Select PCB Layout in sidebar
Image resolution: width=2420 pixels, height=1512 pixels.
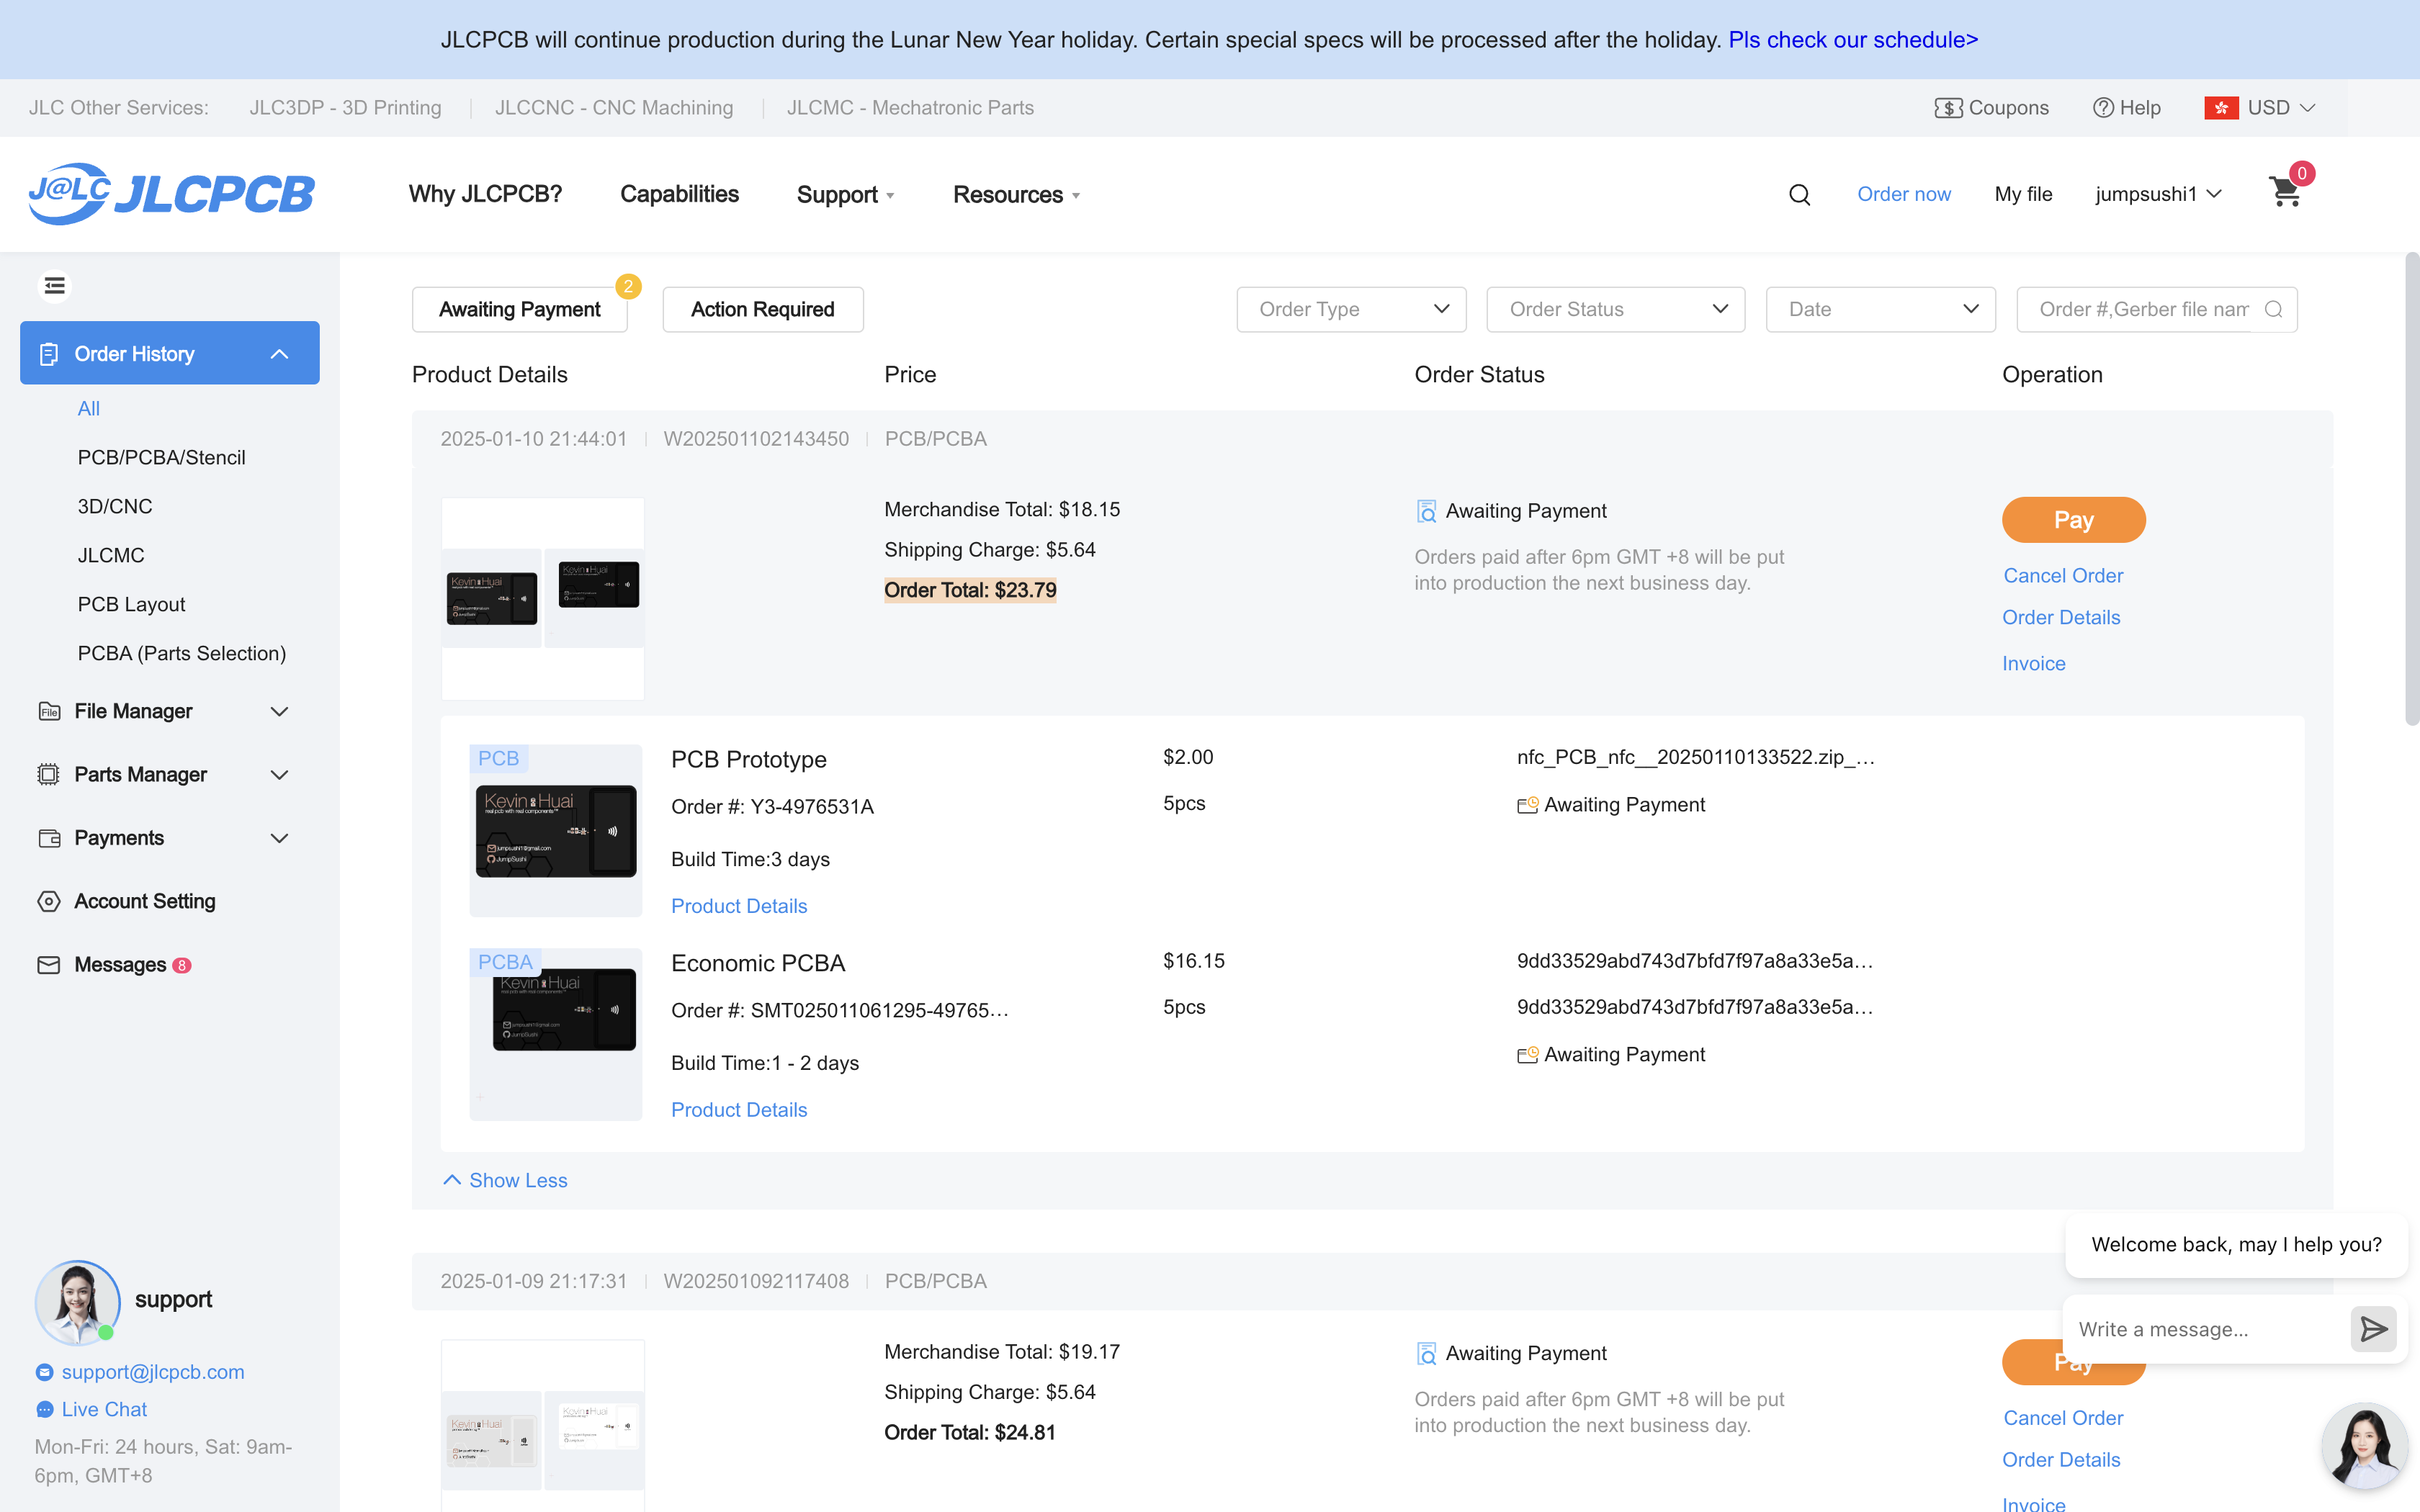(x=131, y=604)
